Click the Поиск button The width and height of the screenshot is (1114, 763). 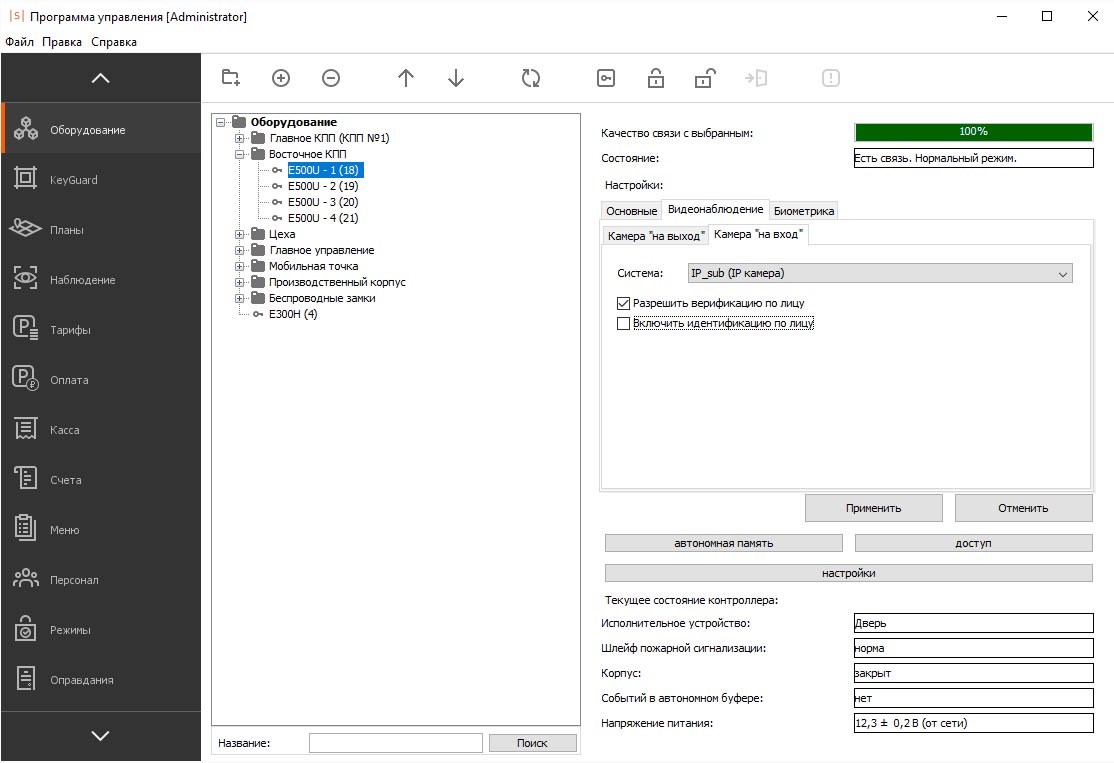(x=532, y=743)
